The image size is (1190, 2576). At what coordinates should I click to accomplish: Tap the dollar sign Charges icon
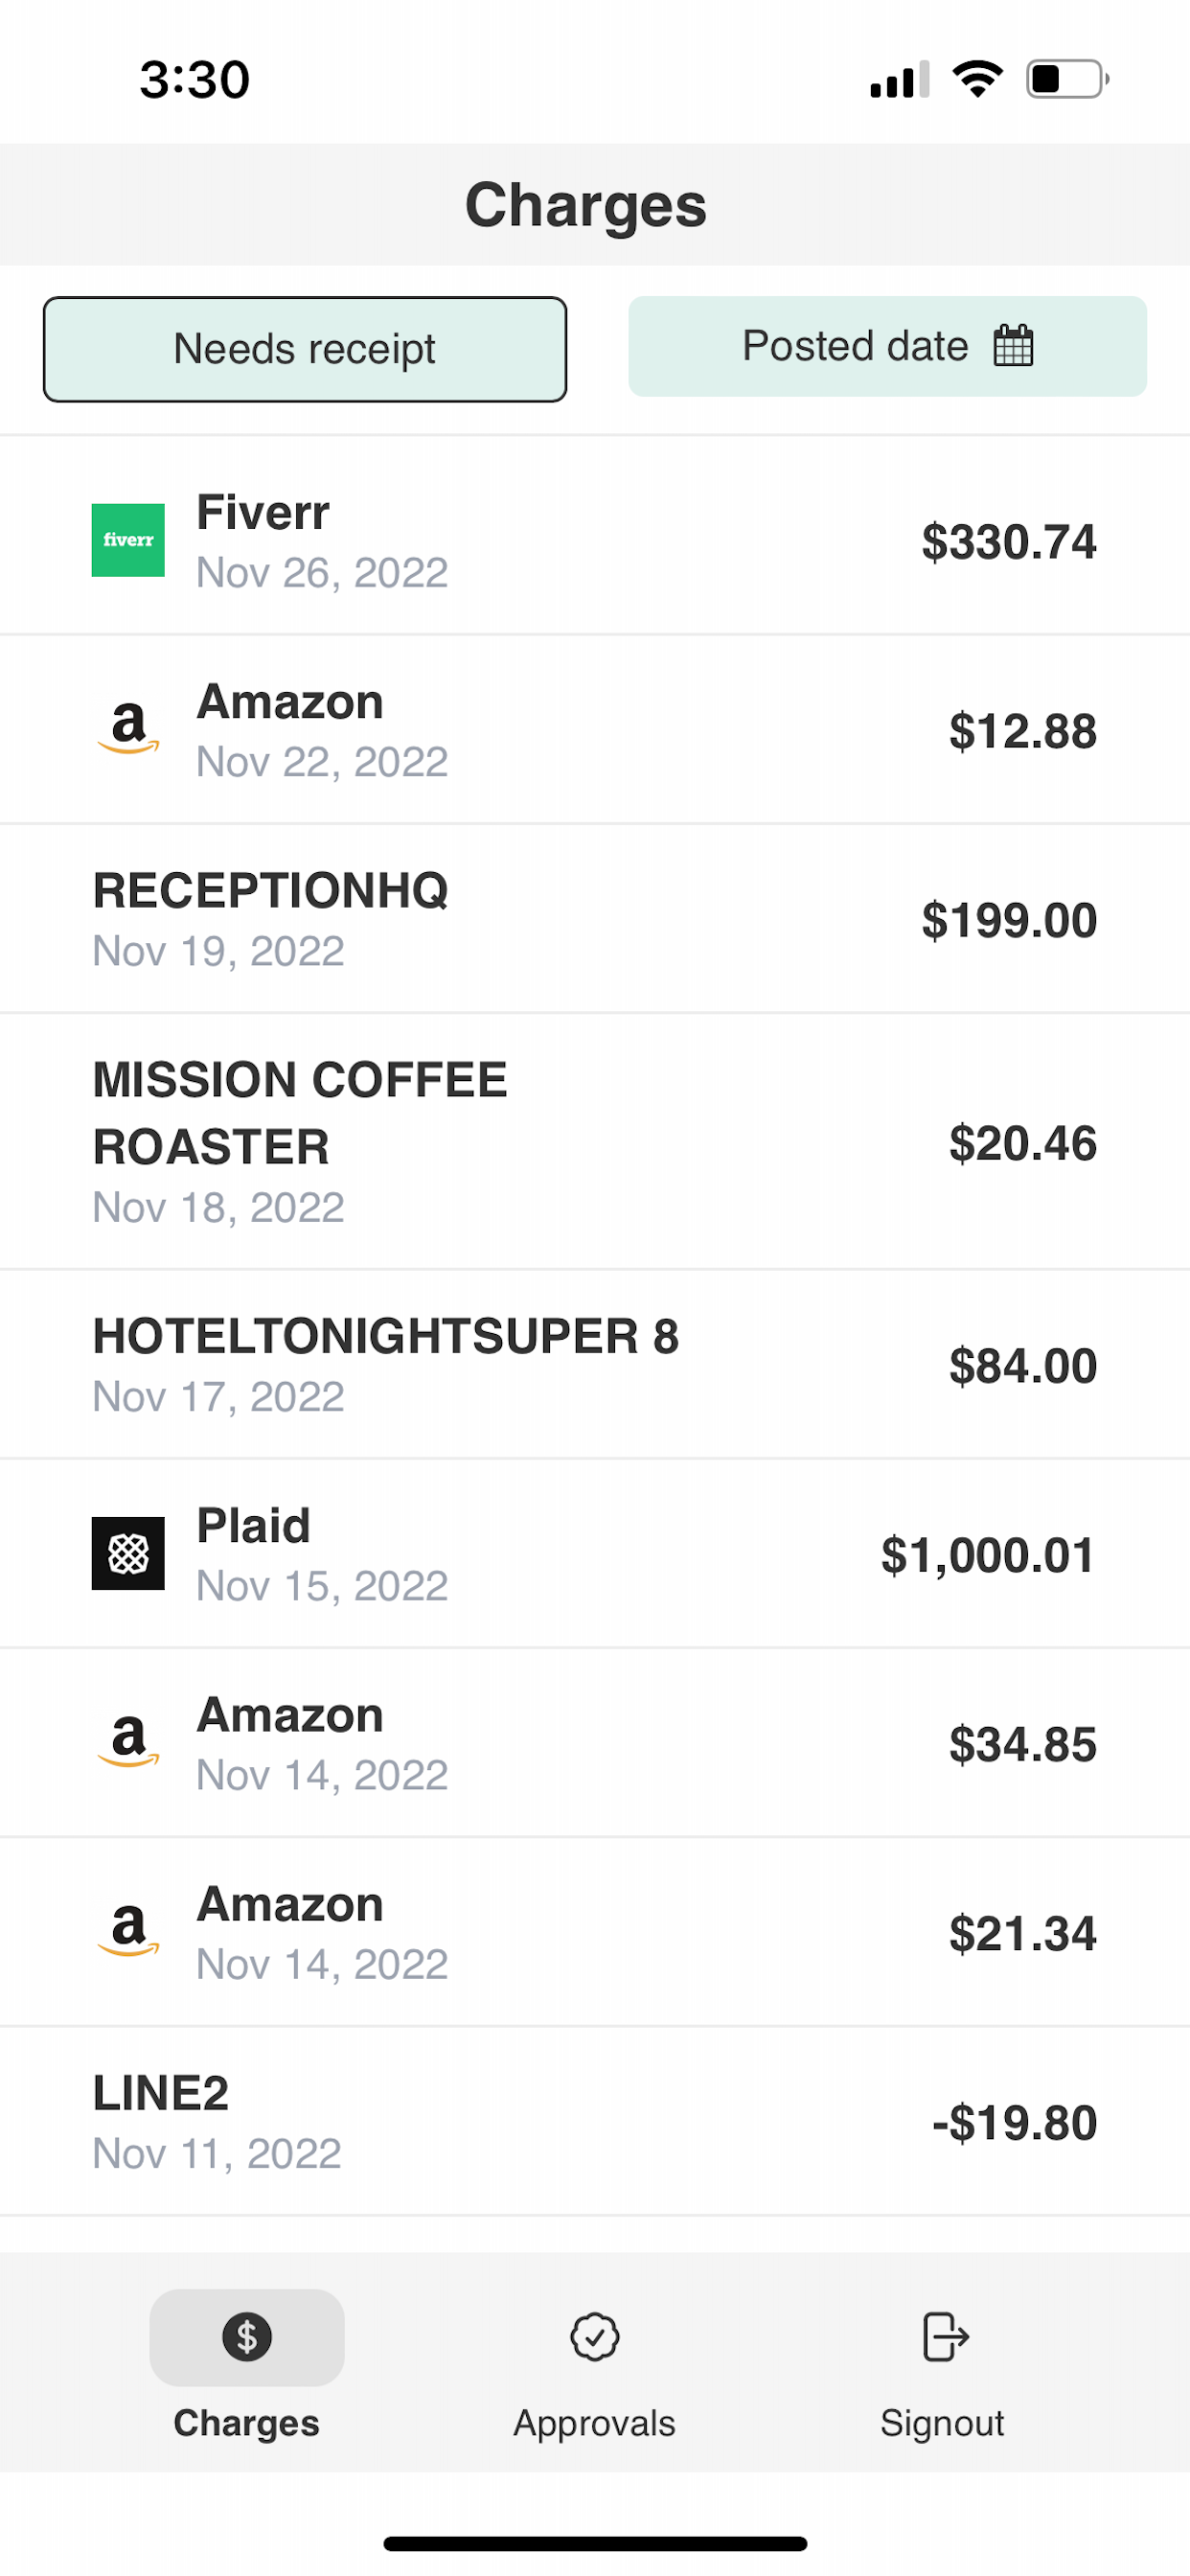click(247, 2337)
